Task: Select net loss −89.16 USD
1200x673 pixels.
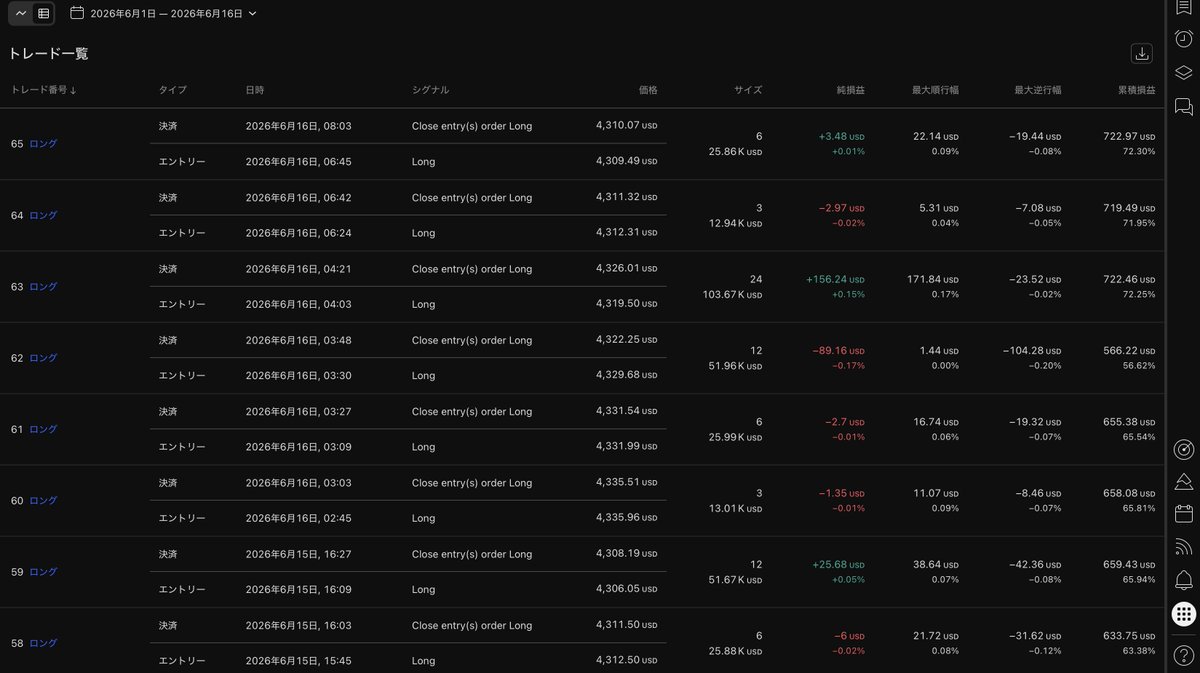Action: coord(838,350)
